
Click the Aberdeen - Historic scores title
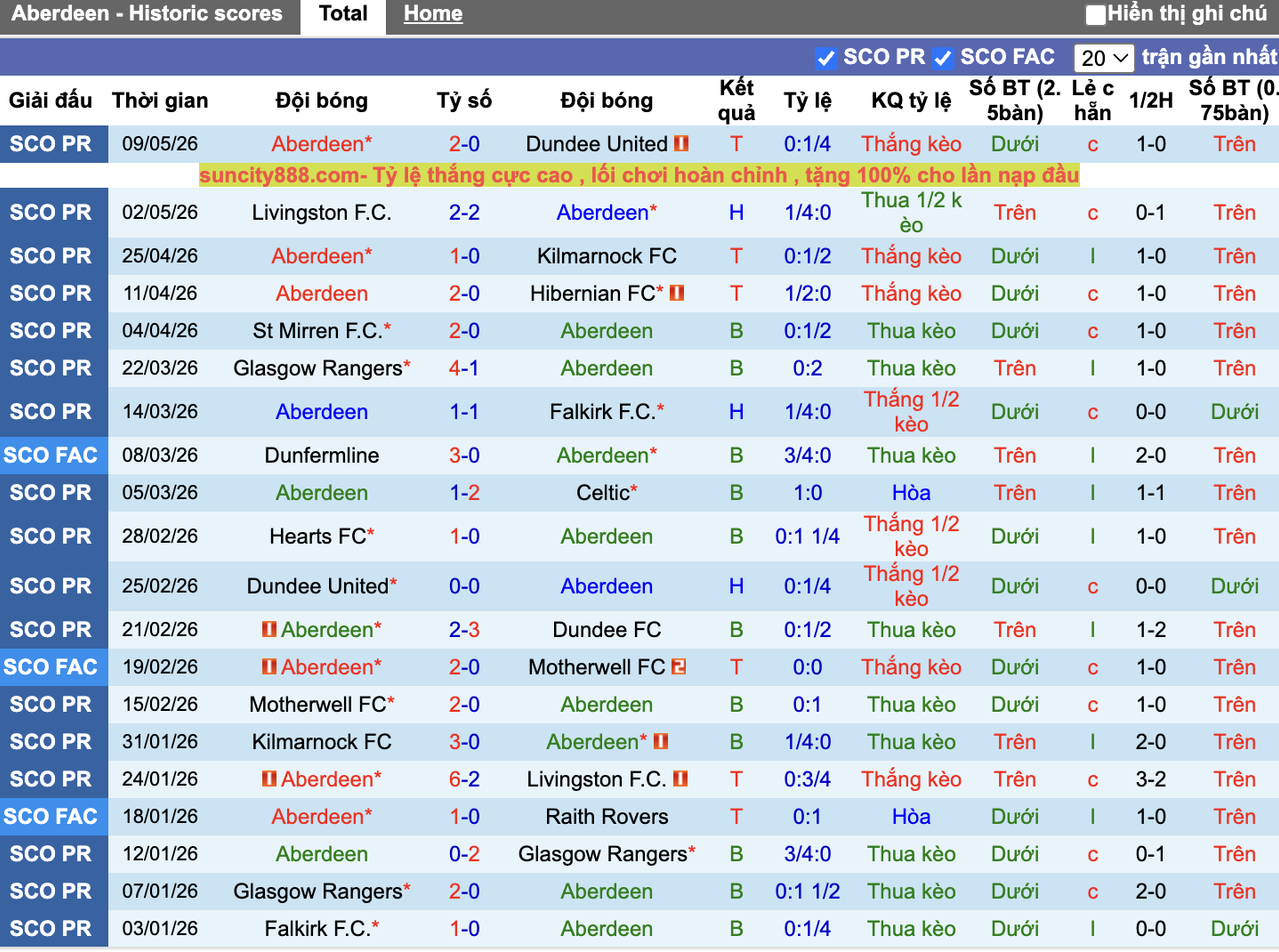[147, 14]
